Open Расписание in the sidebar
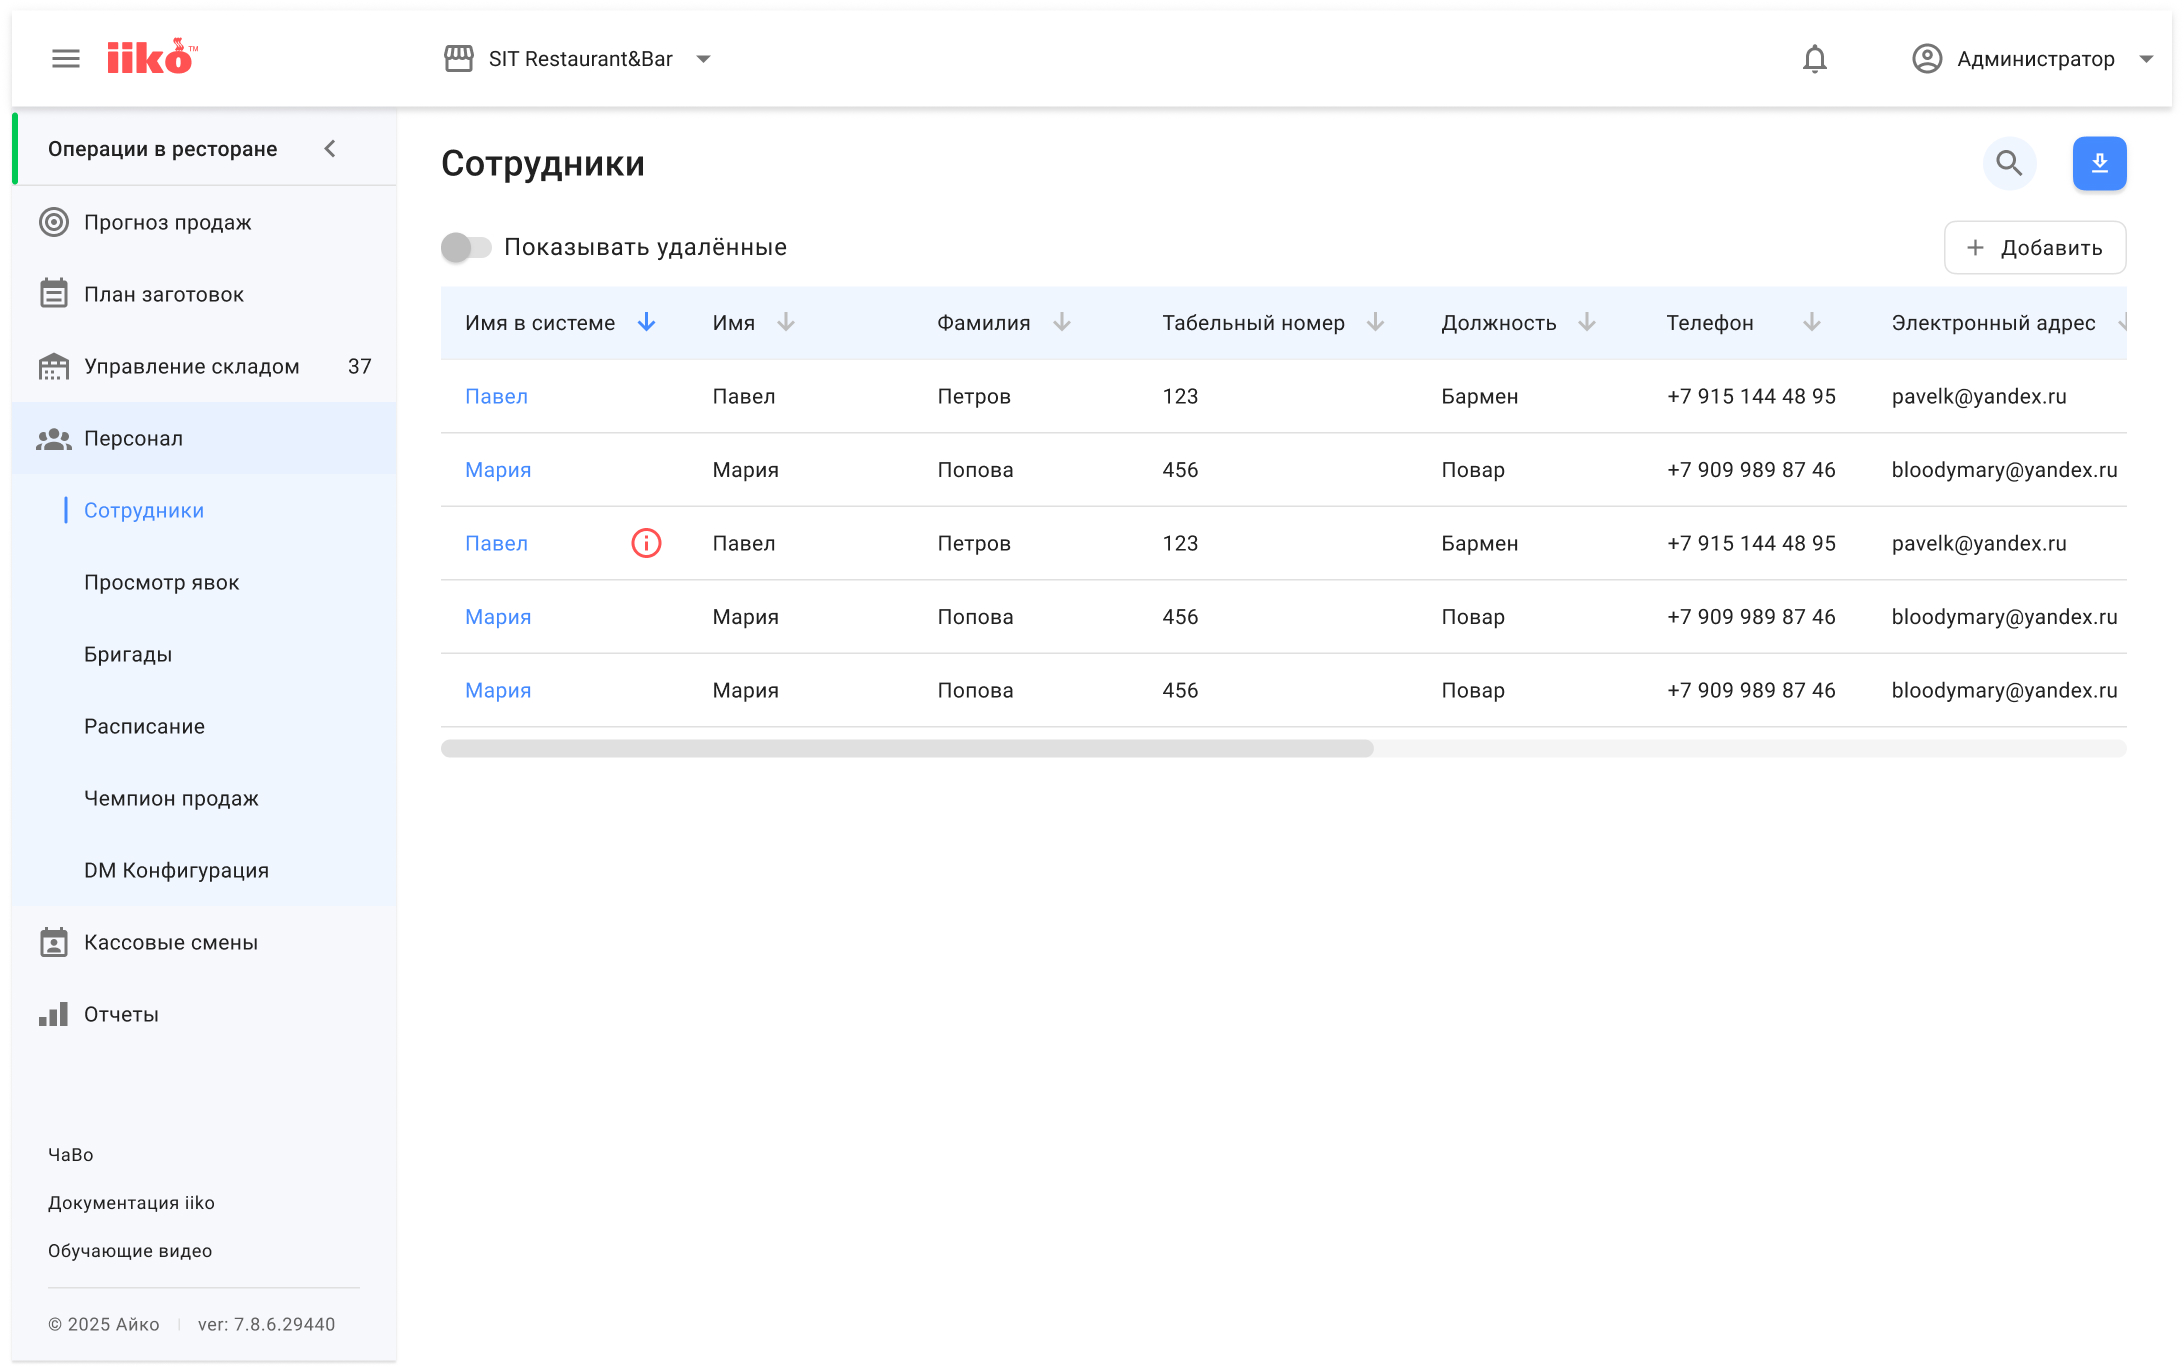The image size is (2184, 1367). (x=145, y=726)
